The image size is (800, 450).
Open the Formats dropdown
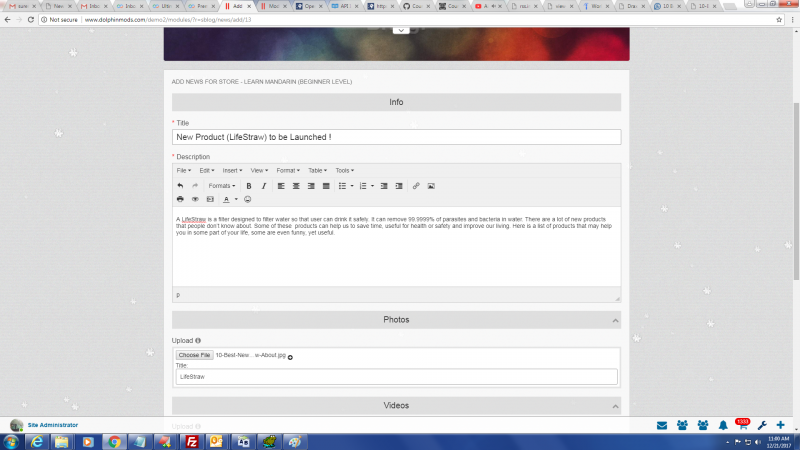tap(222, 186)
